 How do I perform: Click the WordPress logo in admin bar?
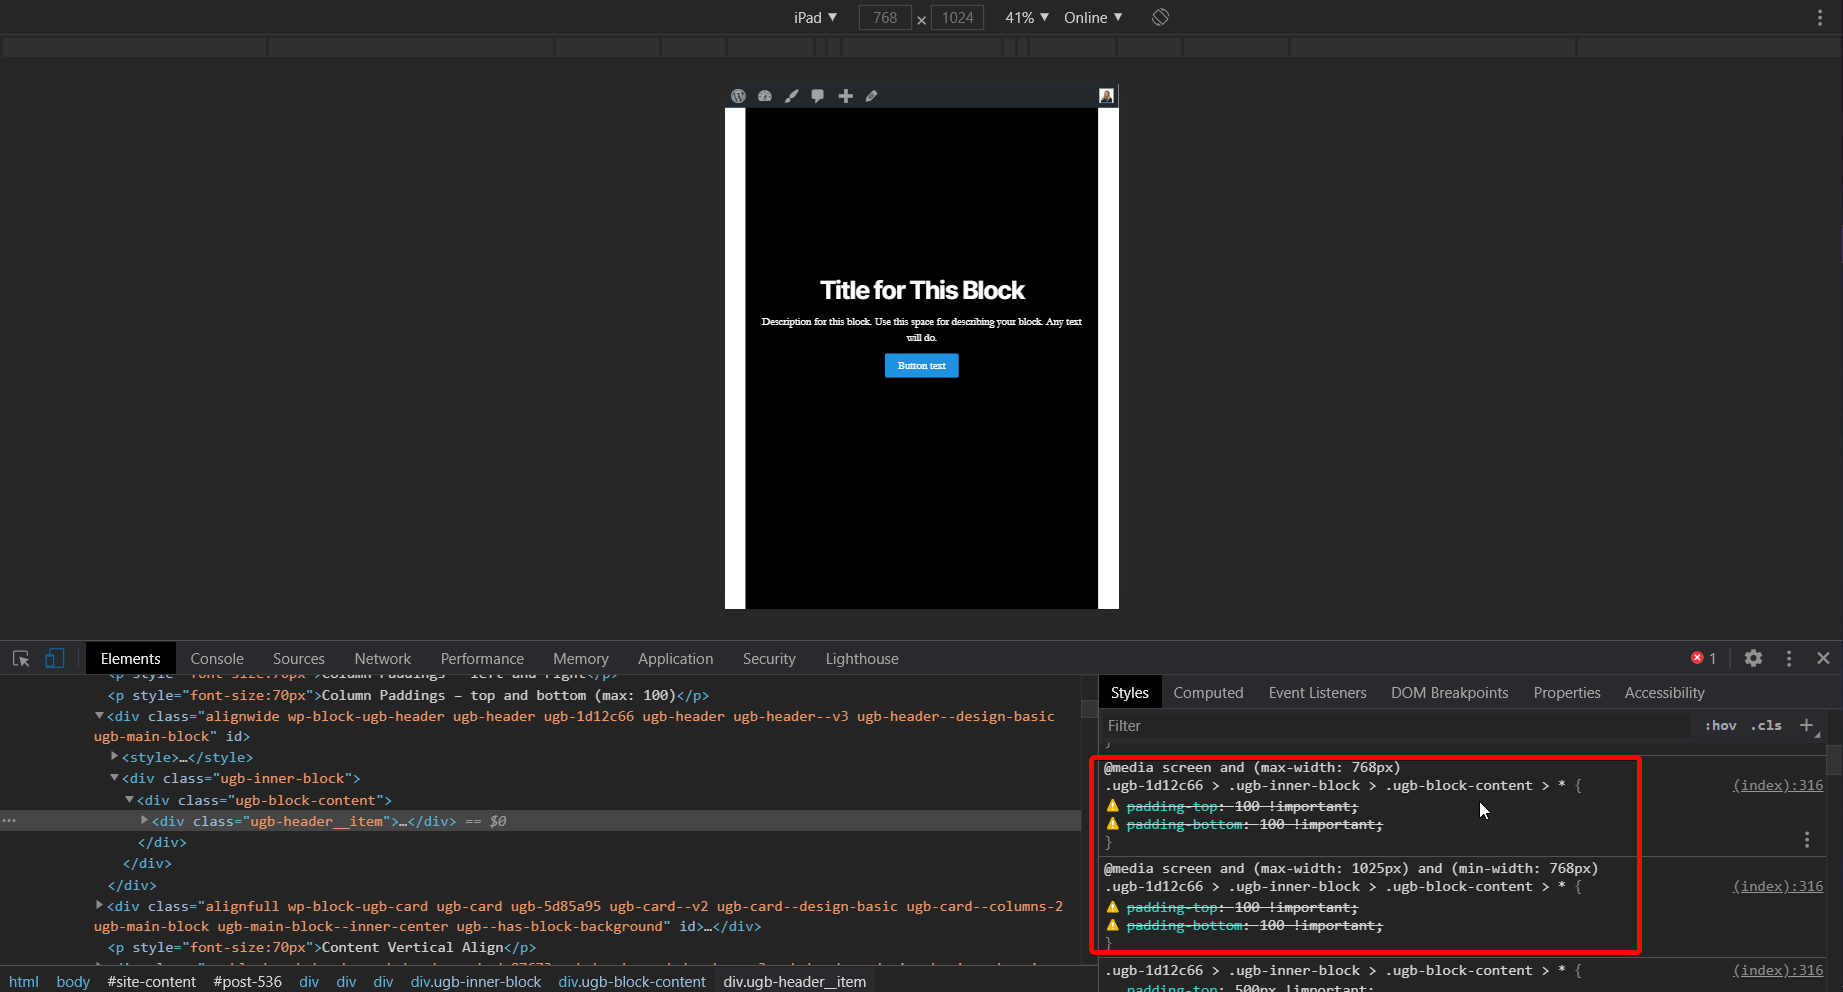click(738, 96)
